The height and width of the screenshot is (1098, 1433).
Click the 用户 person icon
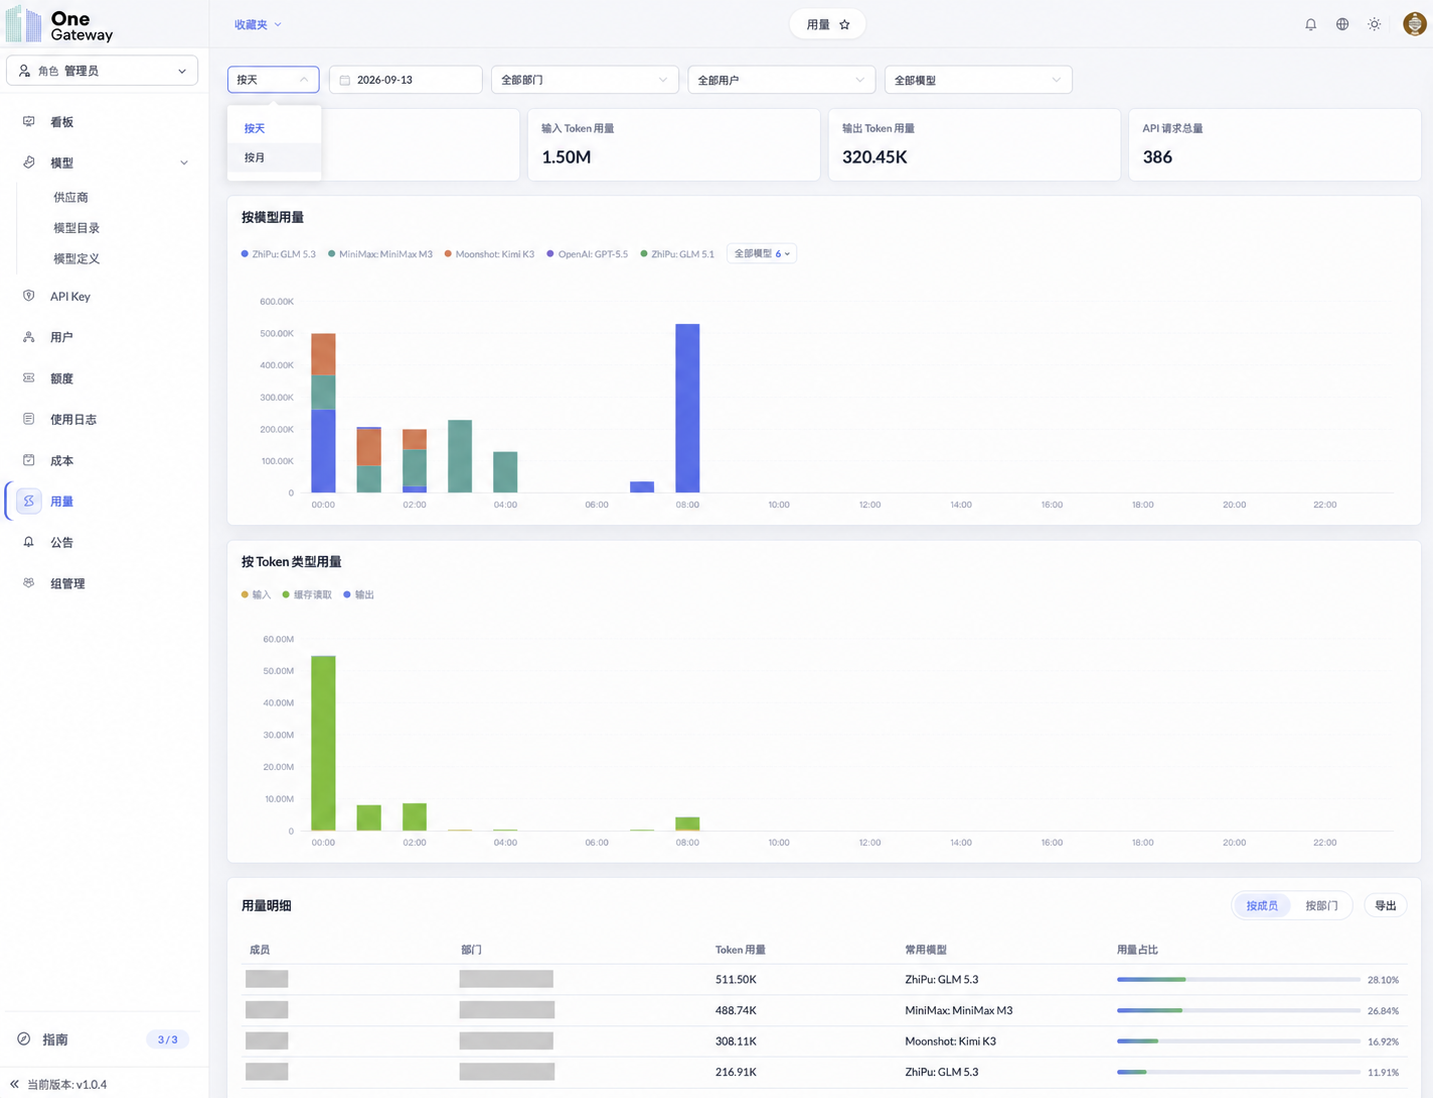click(29, 337)
